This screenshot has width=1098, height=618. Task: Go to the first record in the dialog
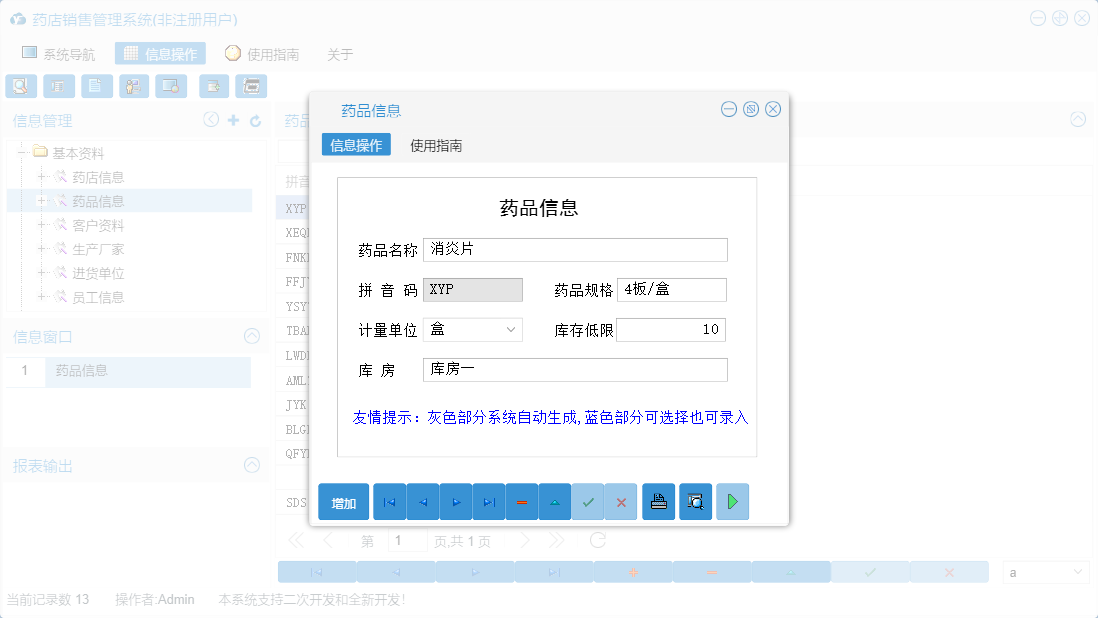coord(389,501)
